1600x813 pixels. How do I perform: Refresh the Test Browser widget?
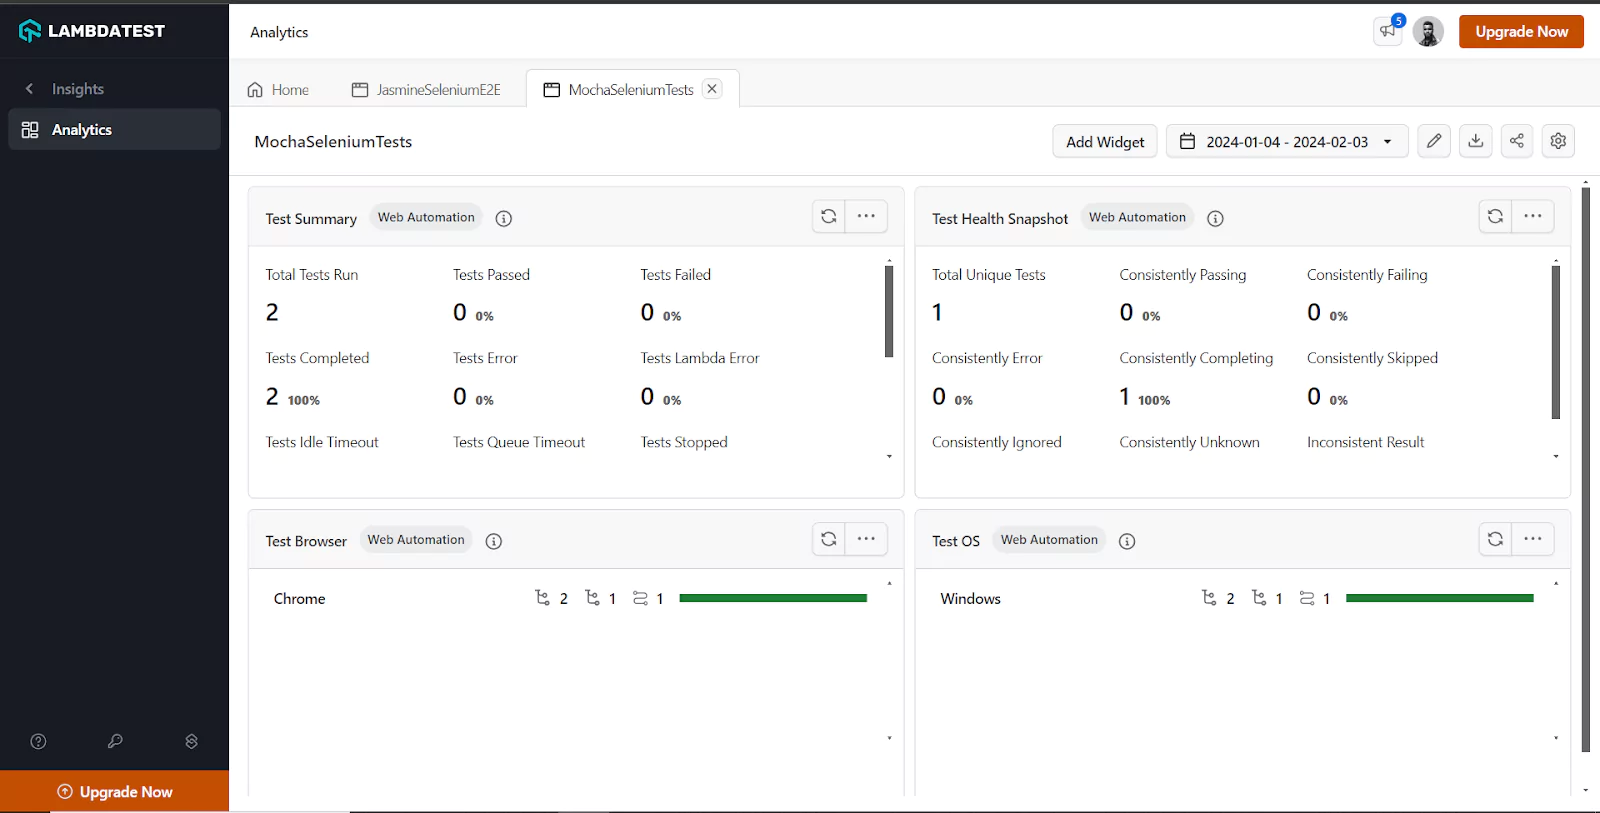pyautogui.click(x=829, y=539)
